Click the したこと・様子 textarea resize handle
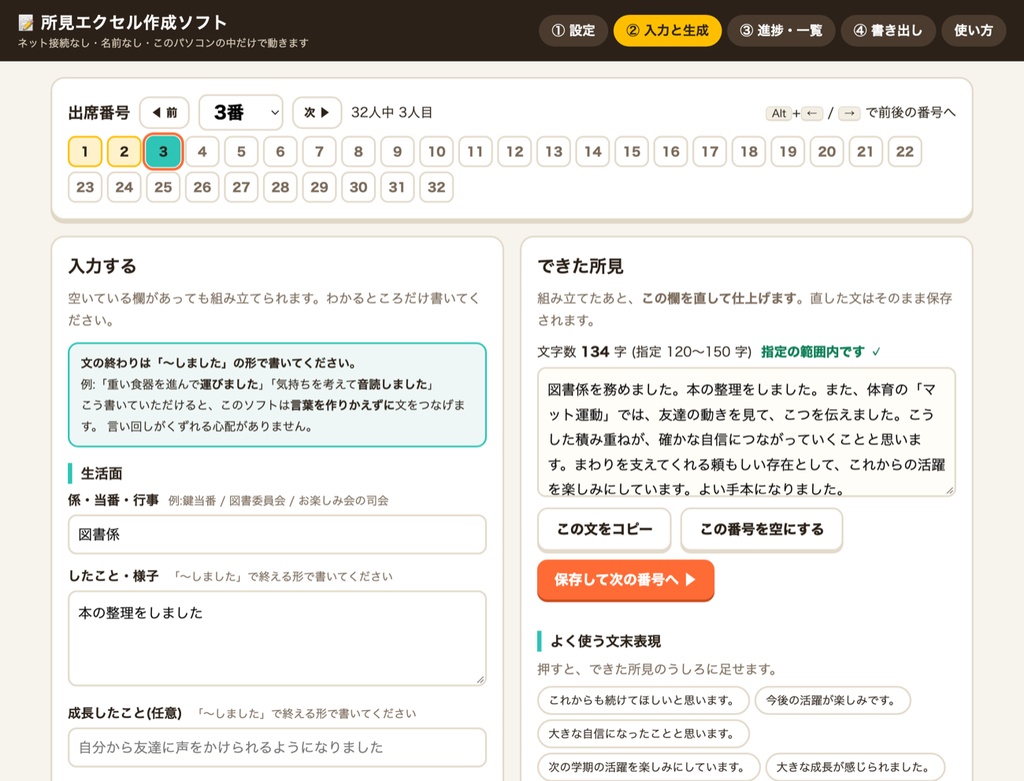The image size is (1024, 781). (480, 679)
